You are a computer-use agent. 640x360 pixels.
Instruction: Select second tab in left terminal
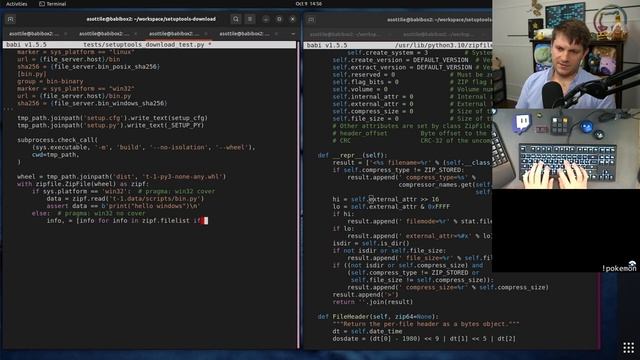click(x=104, y=34)
